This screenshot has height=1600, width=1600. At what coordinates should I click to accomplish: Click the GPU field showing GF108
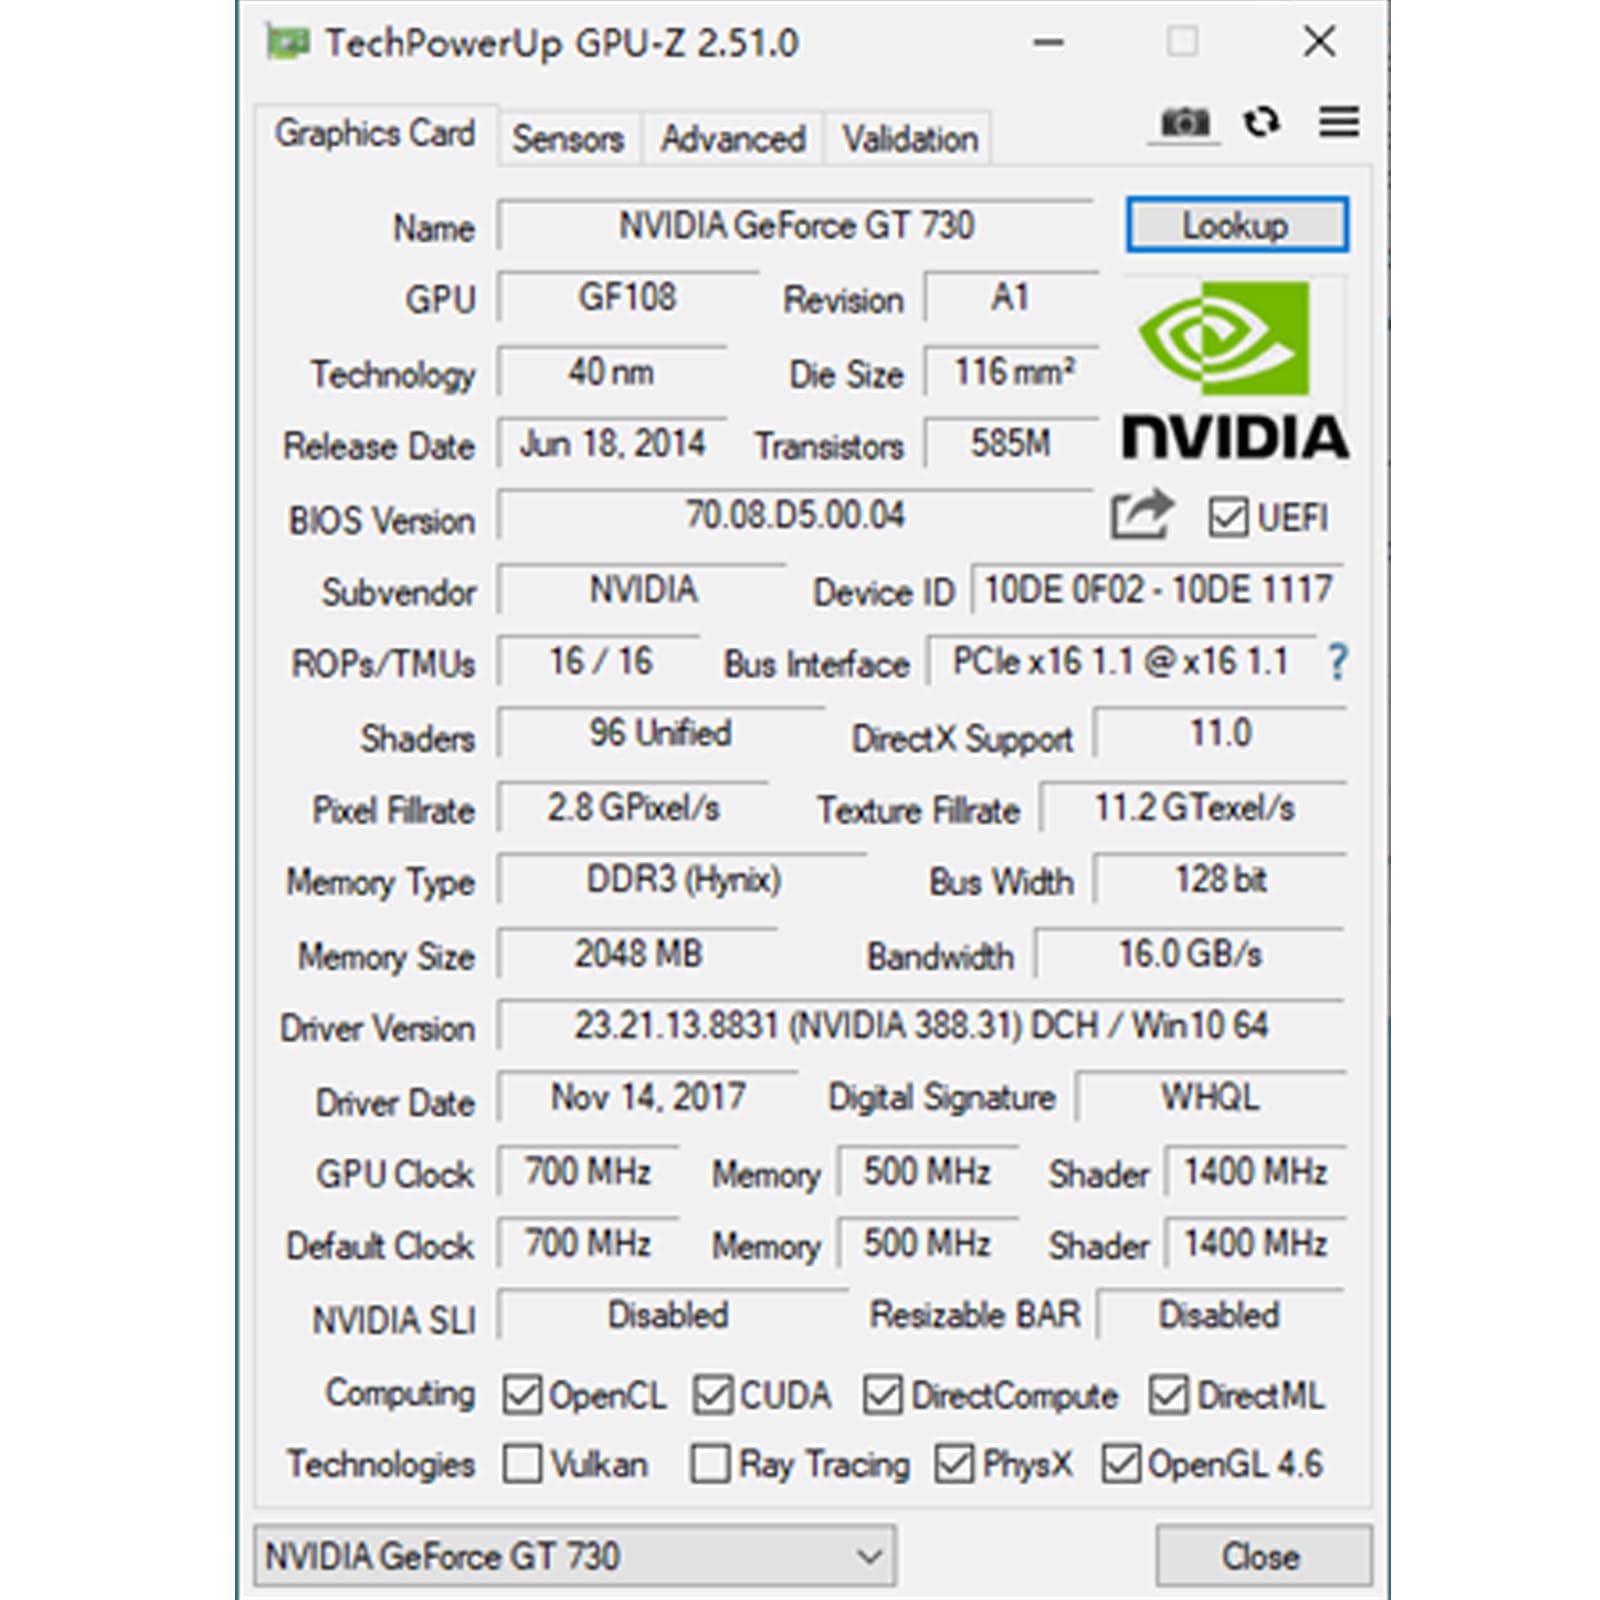point(628,298)
